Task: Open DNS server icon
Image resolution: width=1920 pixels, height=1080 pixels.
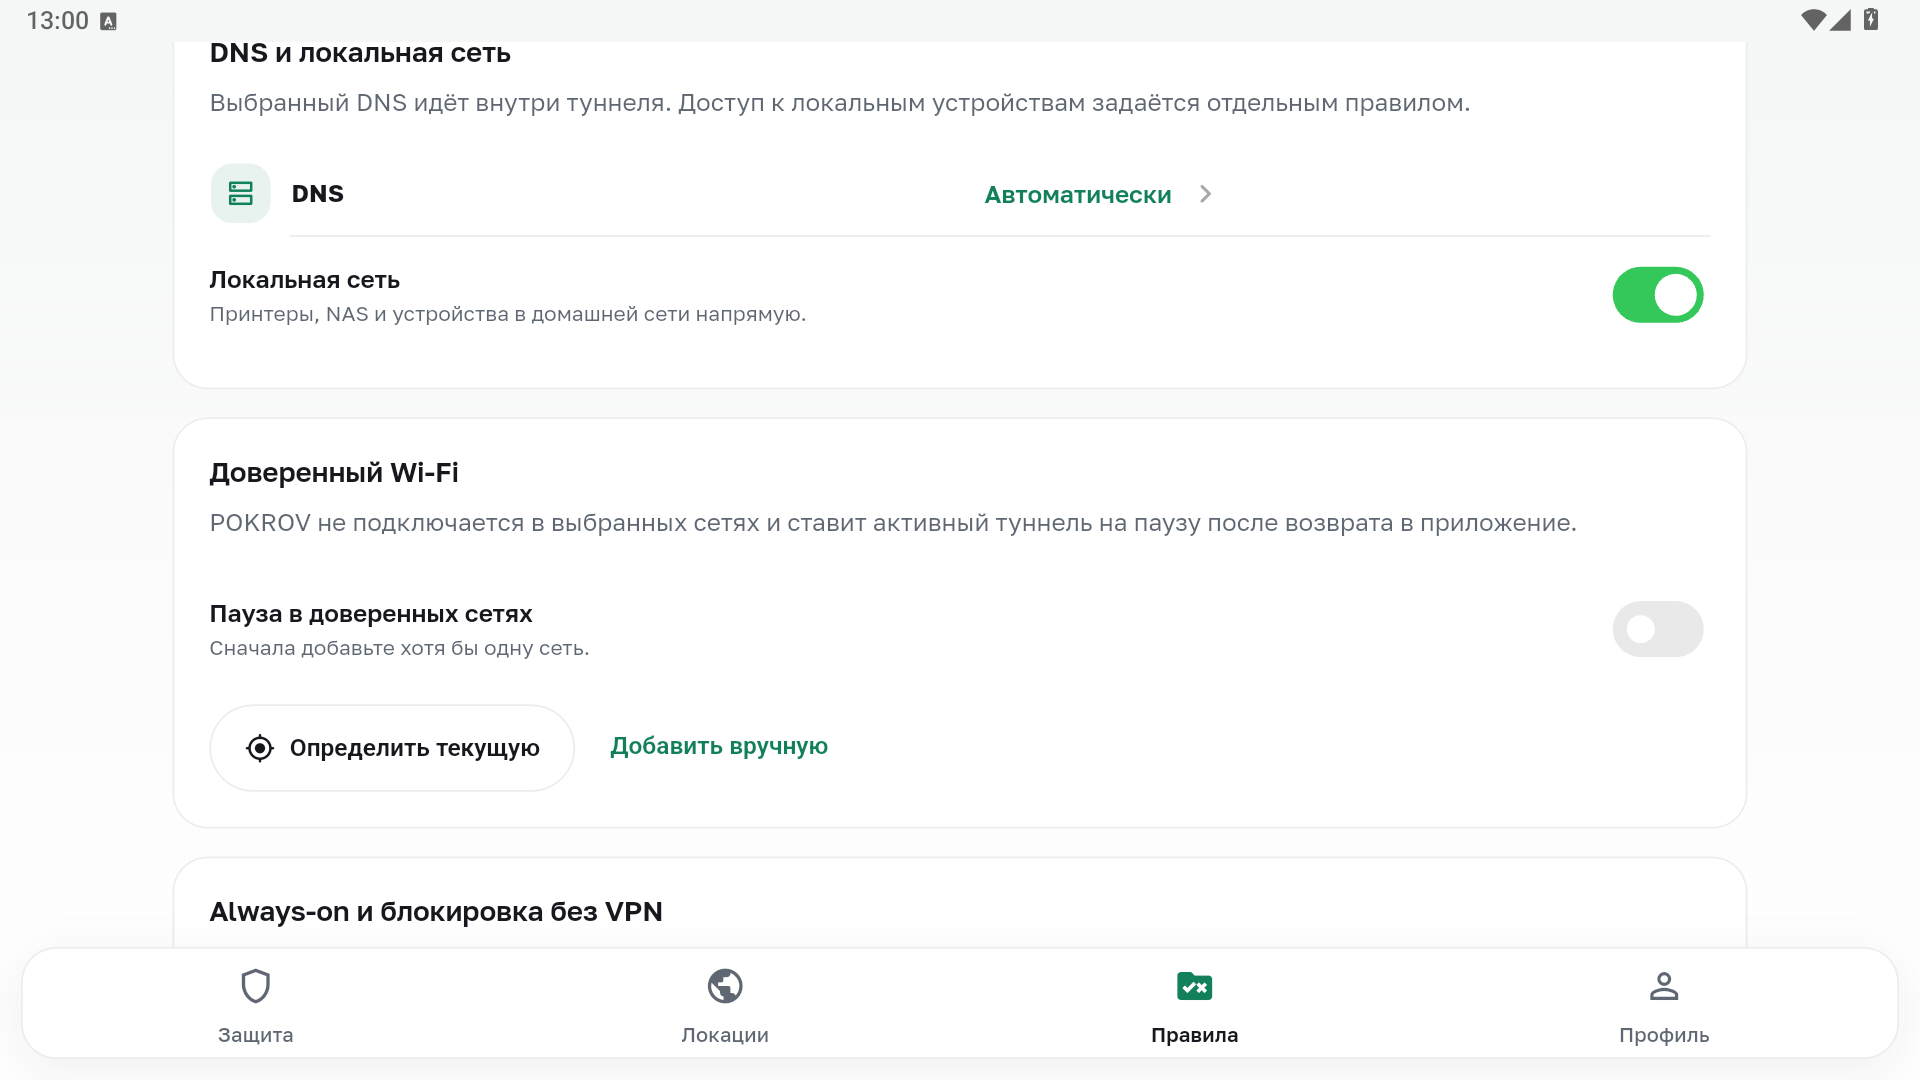Action: (x=240, y=194)
